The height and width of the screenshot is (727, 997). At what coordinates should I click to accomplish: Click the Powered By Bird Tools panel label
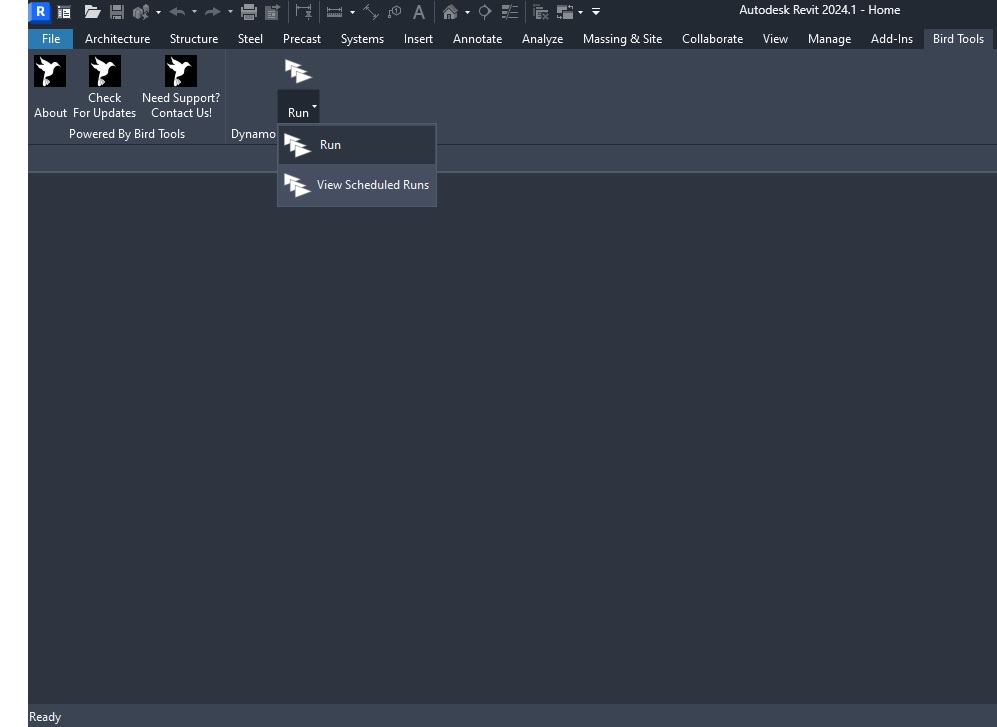[127, 134]
